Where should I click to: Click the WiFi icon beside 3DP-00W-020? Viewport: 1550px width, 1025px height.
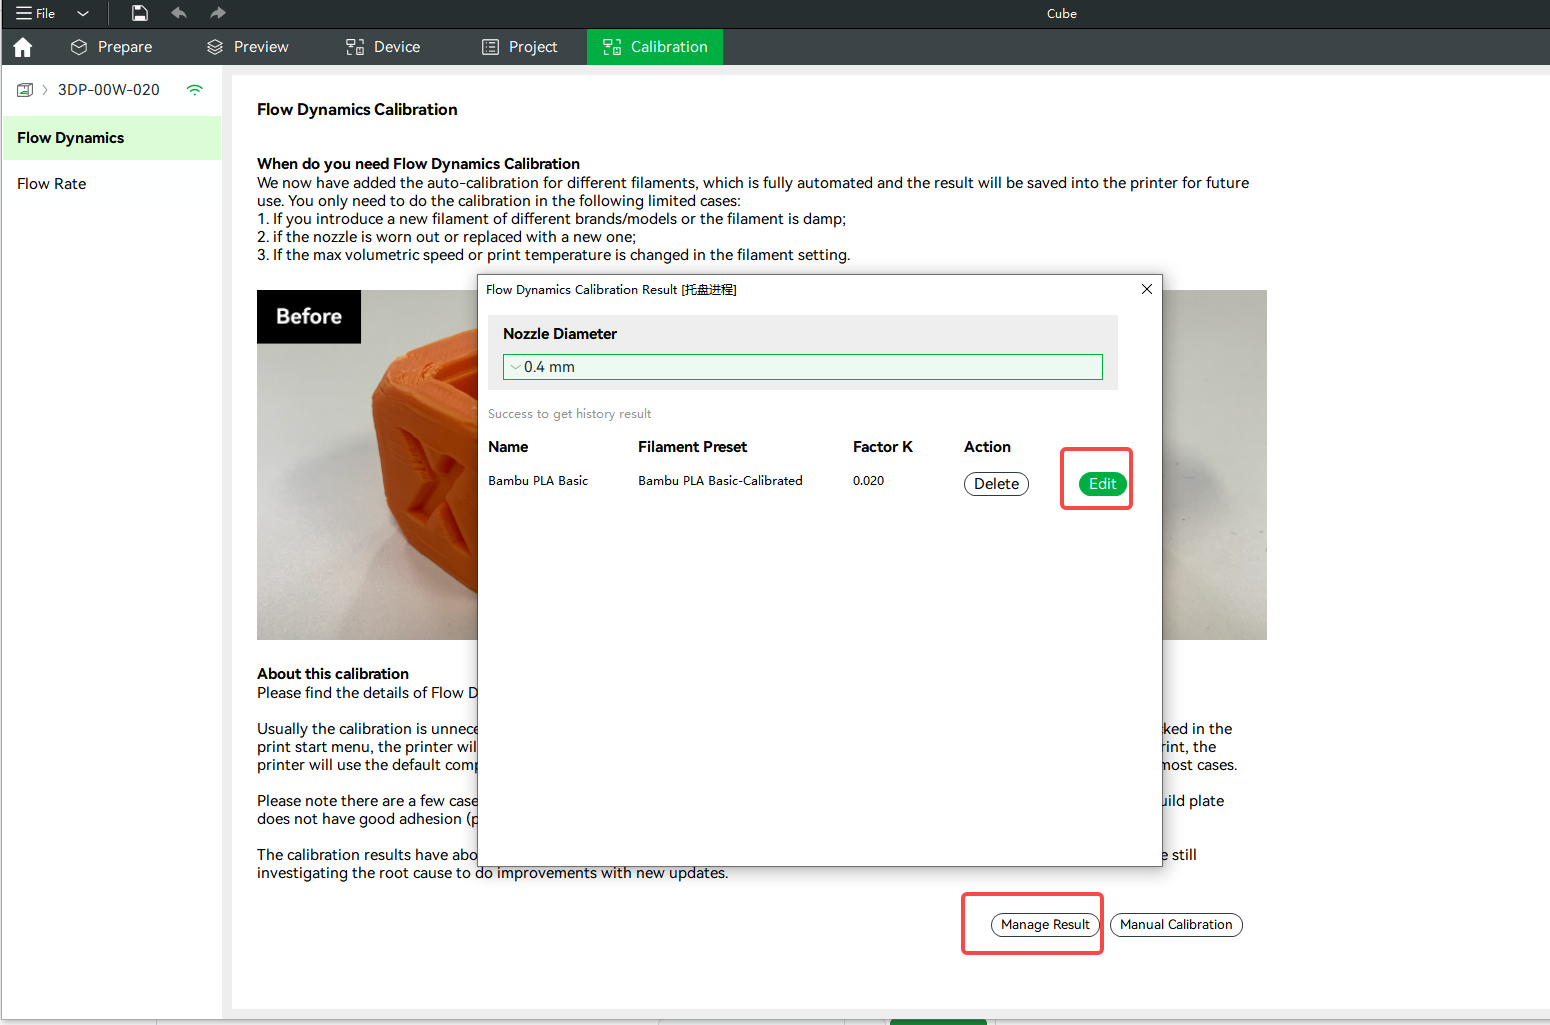click(194, 89)
